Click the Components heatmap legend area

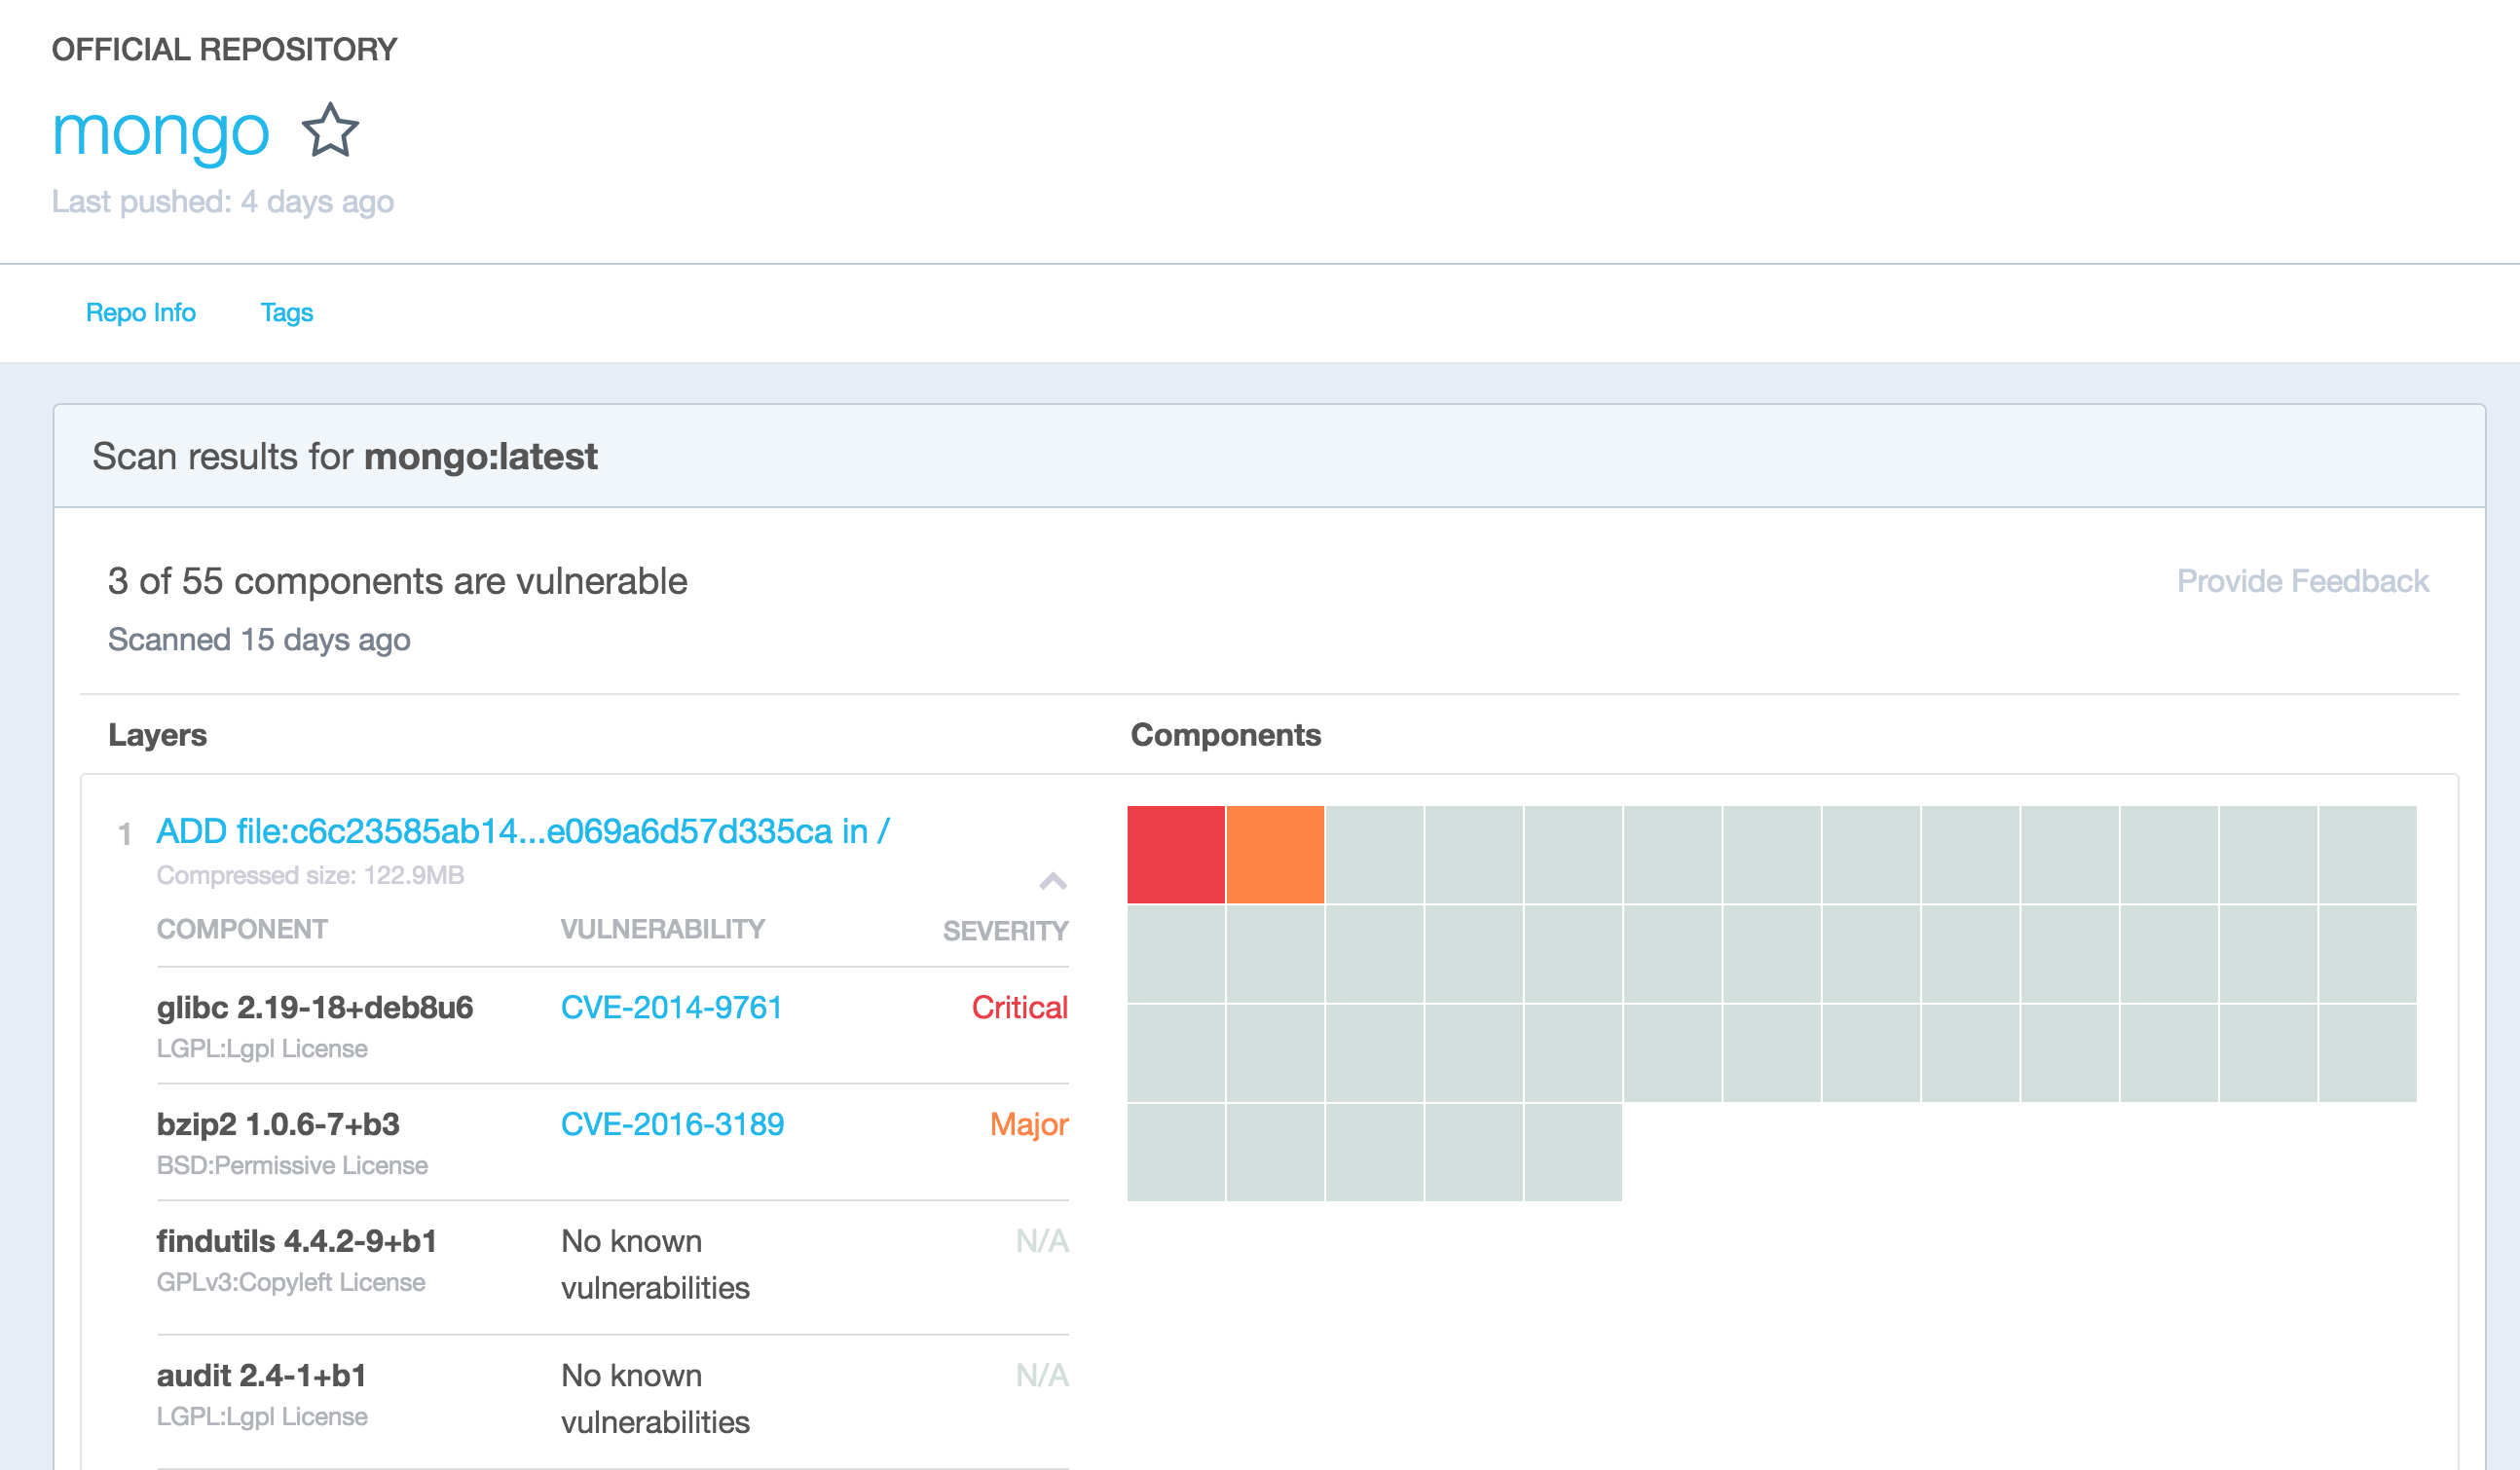click(x=1225, y=735)
